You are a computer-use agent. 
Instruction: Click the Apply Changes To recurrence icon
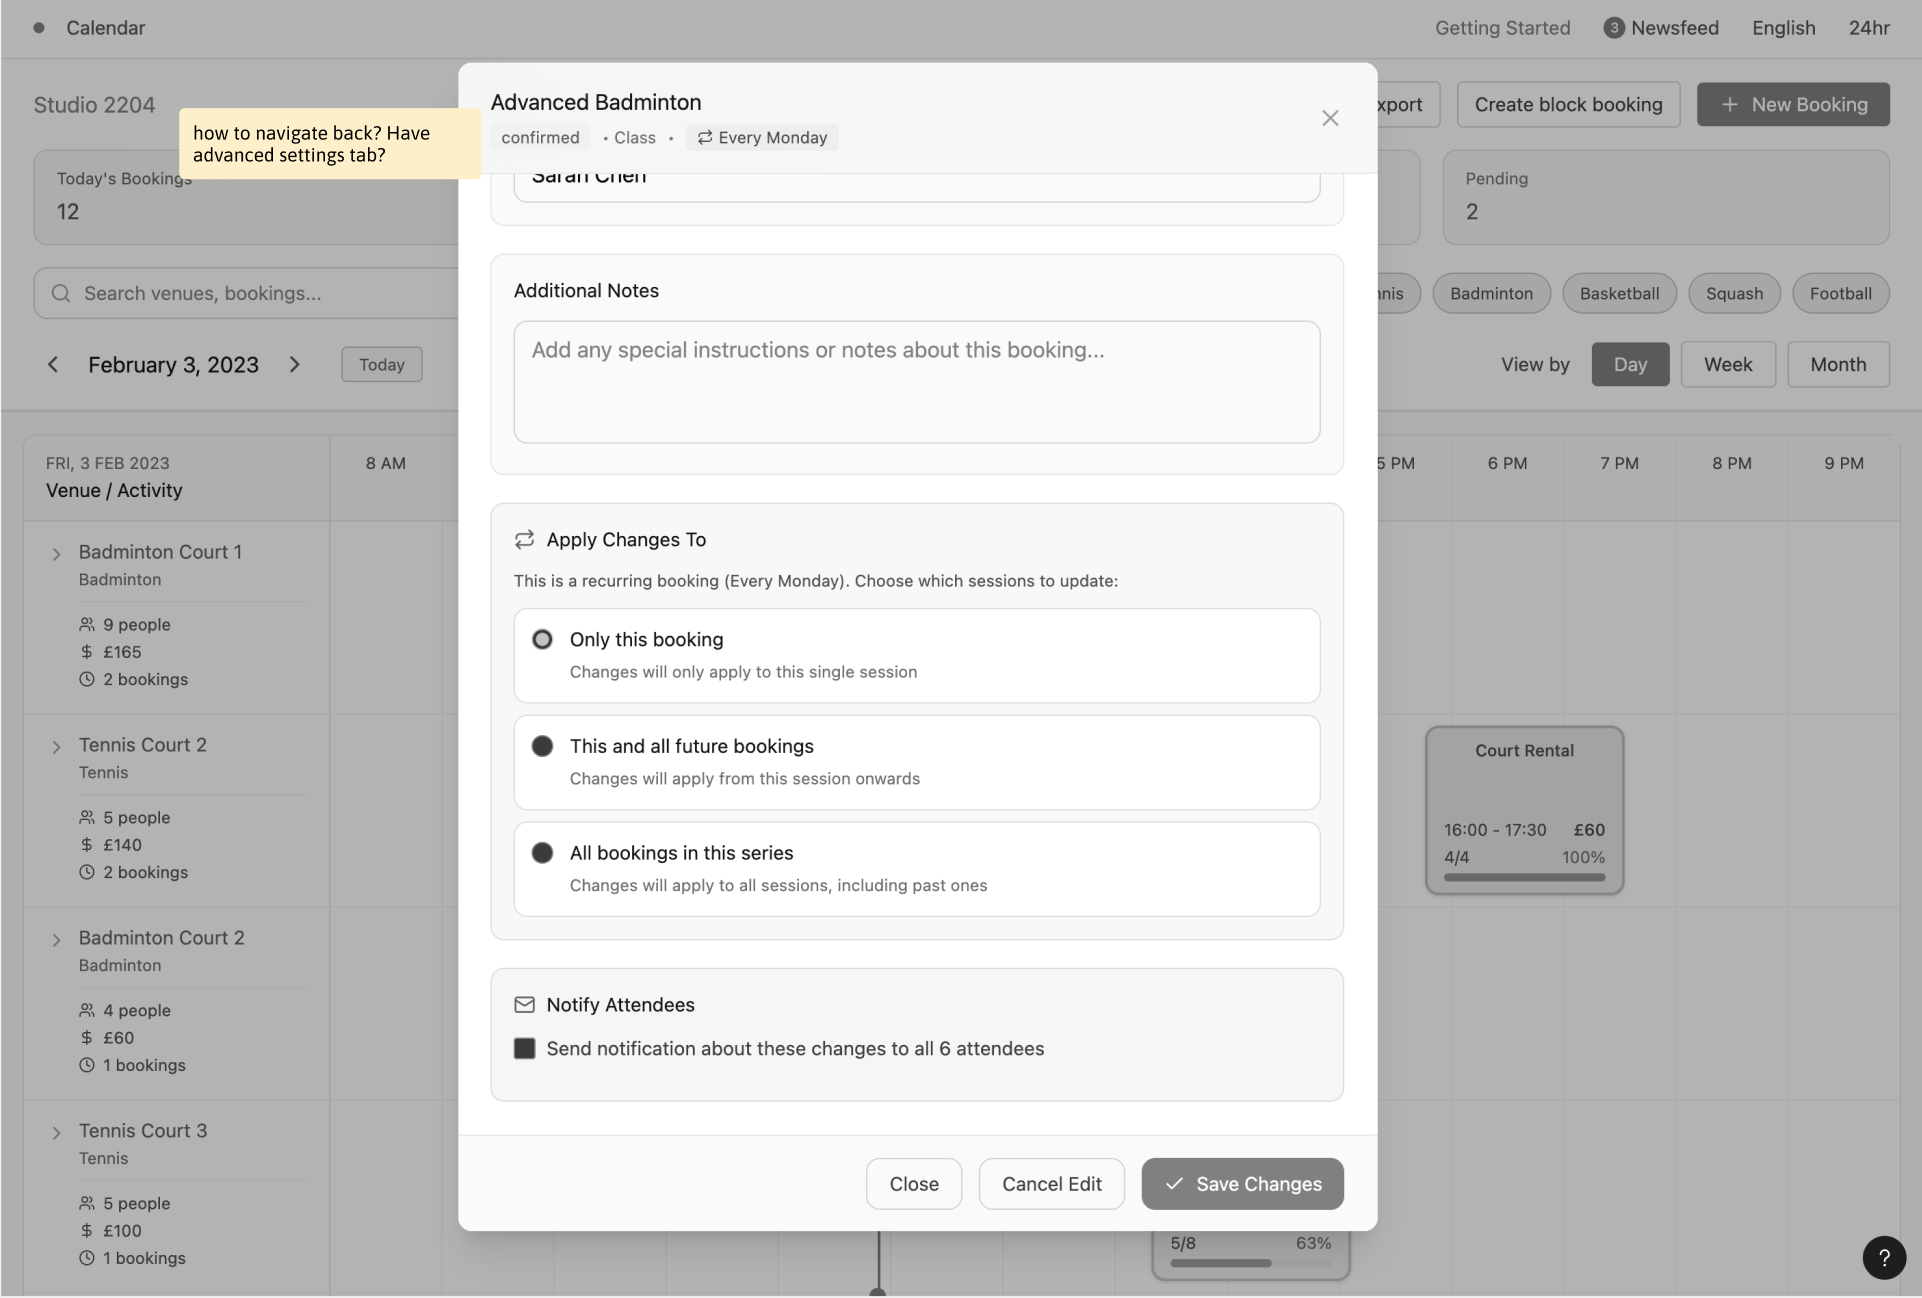pos(524,540)
